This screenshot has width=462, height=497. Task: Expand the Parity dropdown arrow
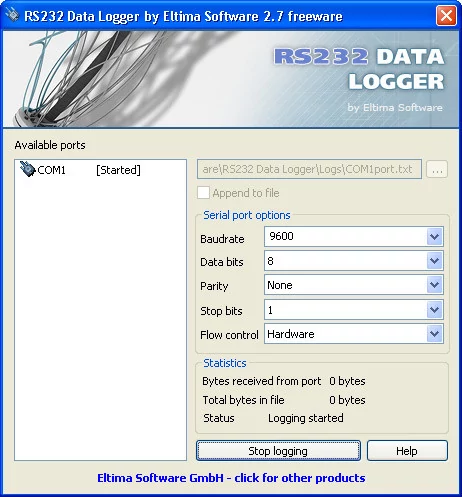click(434, 285)
